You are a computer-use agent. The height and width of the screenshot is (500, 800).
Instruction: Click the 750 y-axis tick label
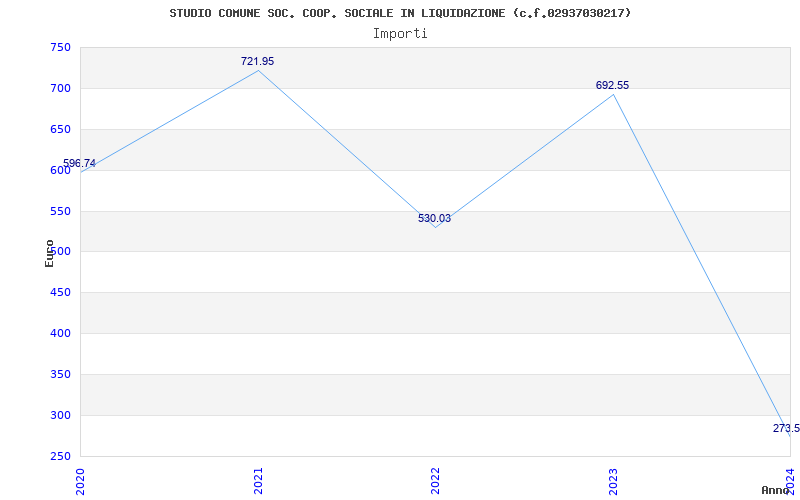coord(60,48)
